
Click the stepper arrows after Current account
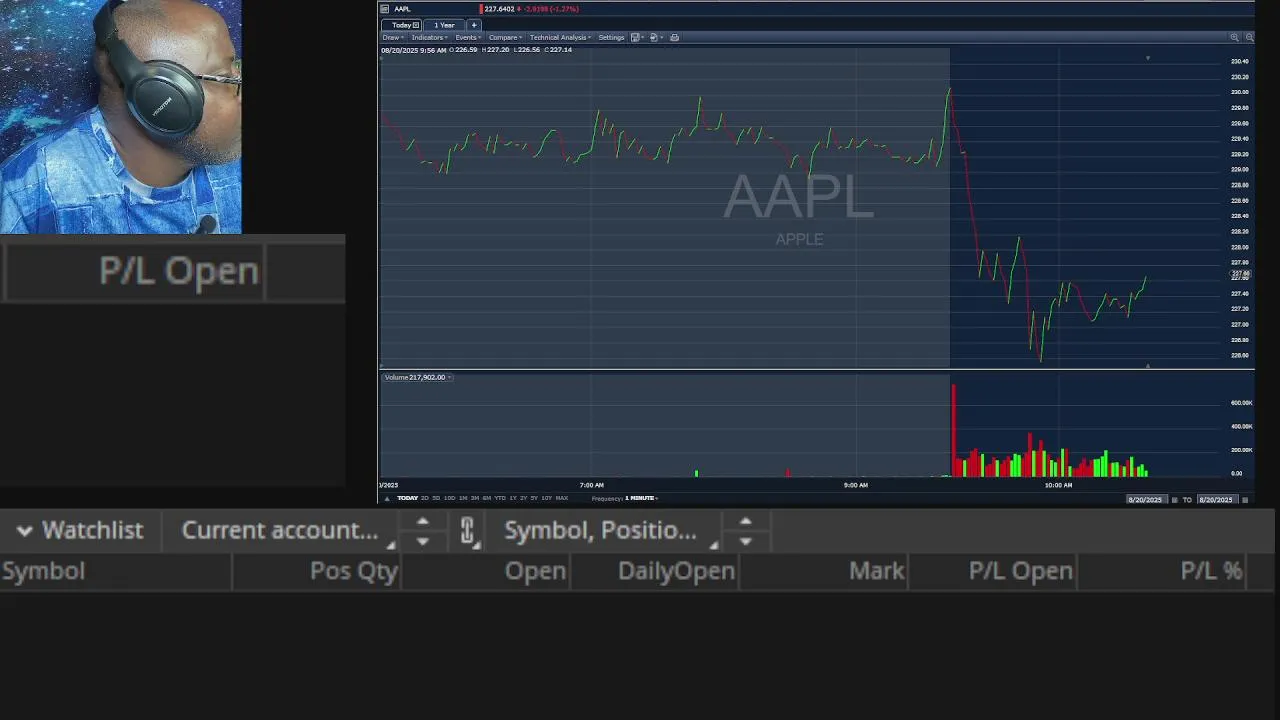[x=422, y=531]
